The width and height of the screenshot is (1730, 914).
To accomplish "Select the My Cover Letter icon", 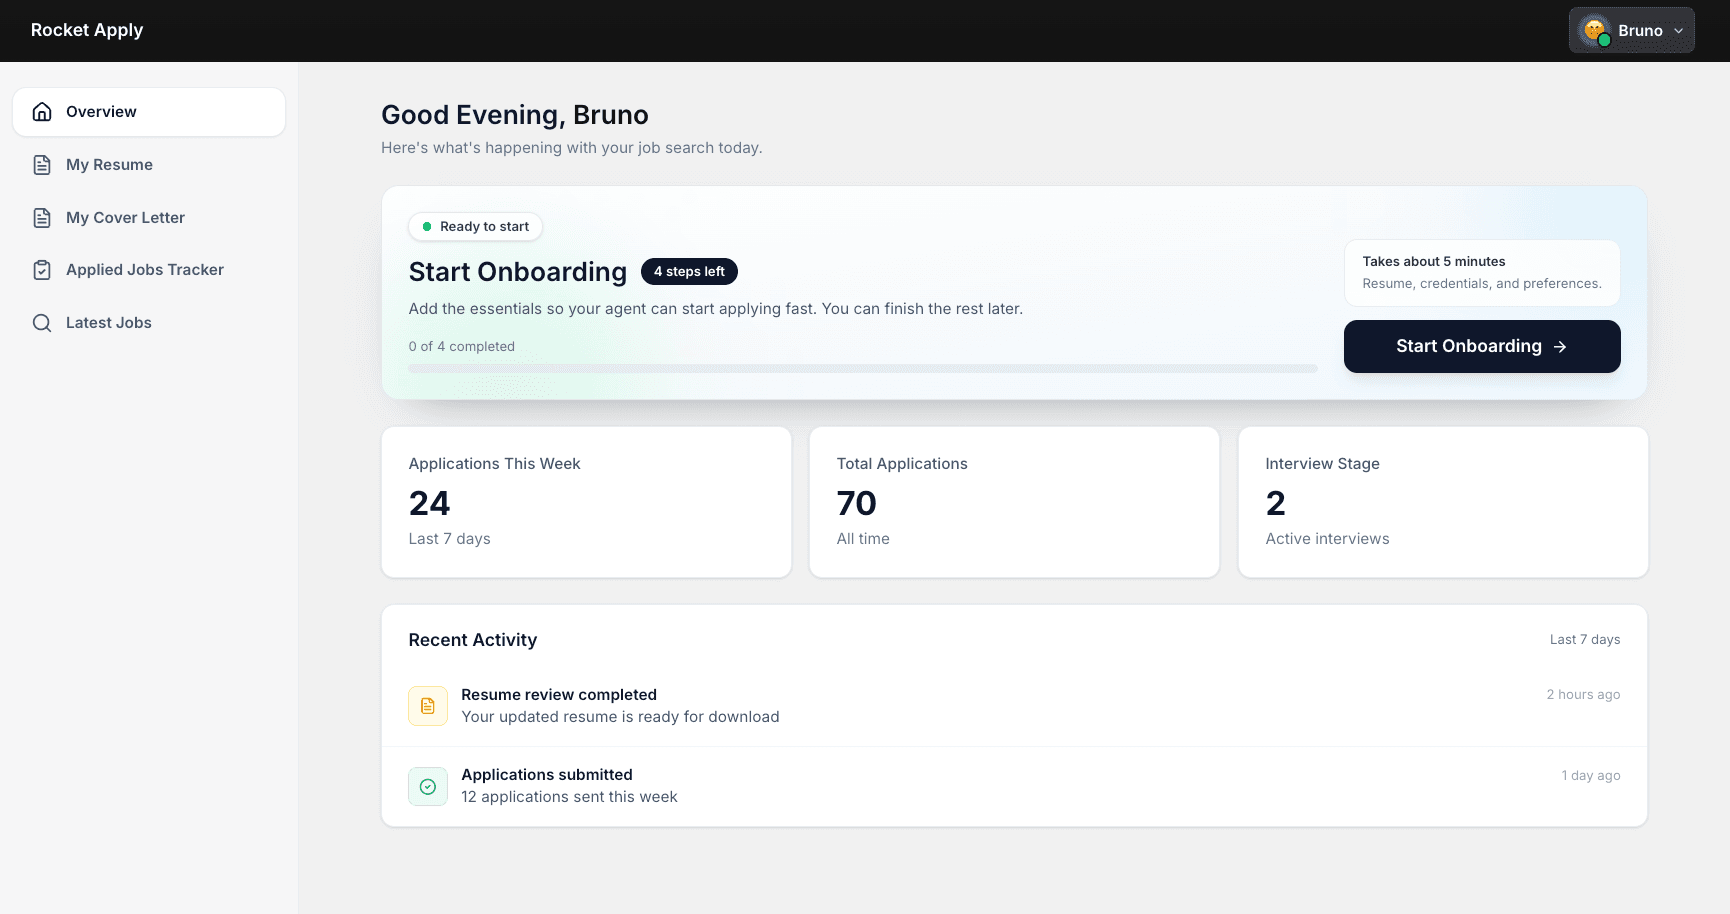I will coord(41,217).
